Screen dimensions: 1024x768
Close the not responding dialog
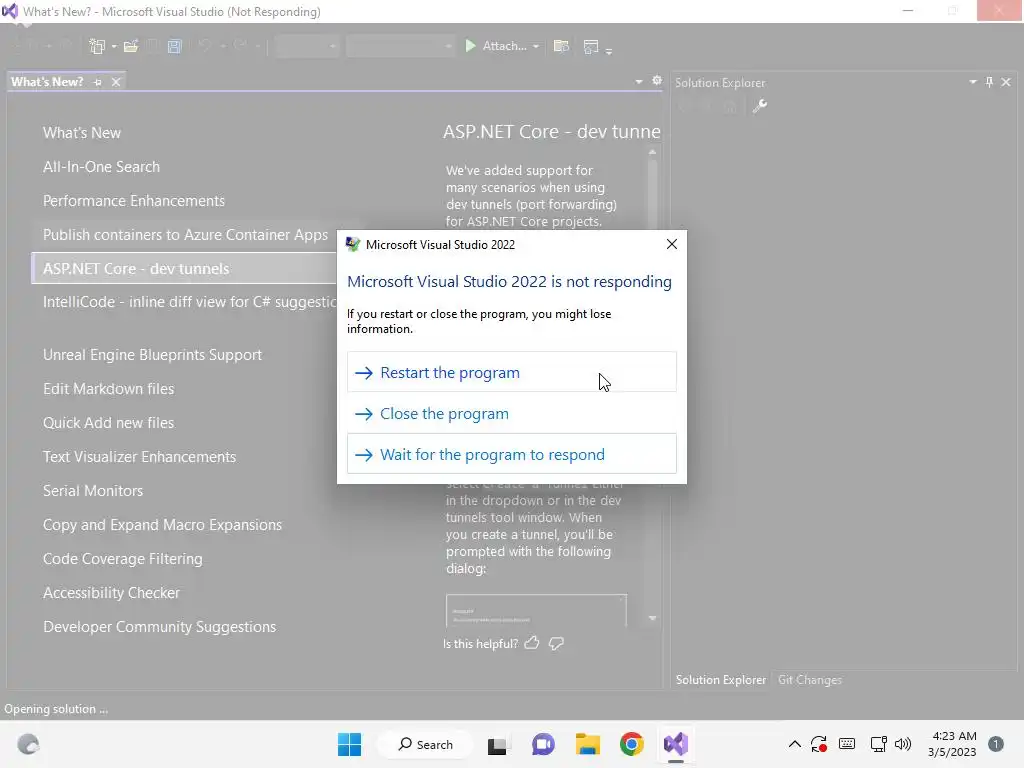(671, 244)
